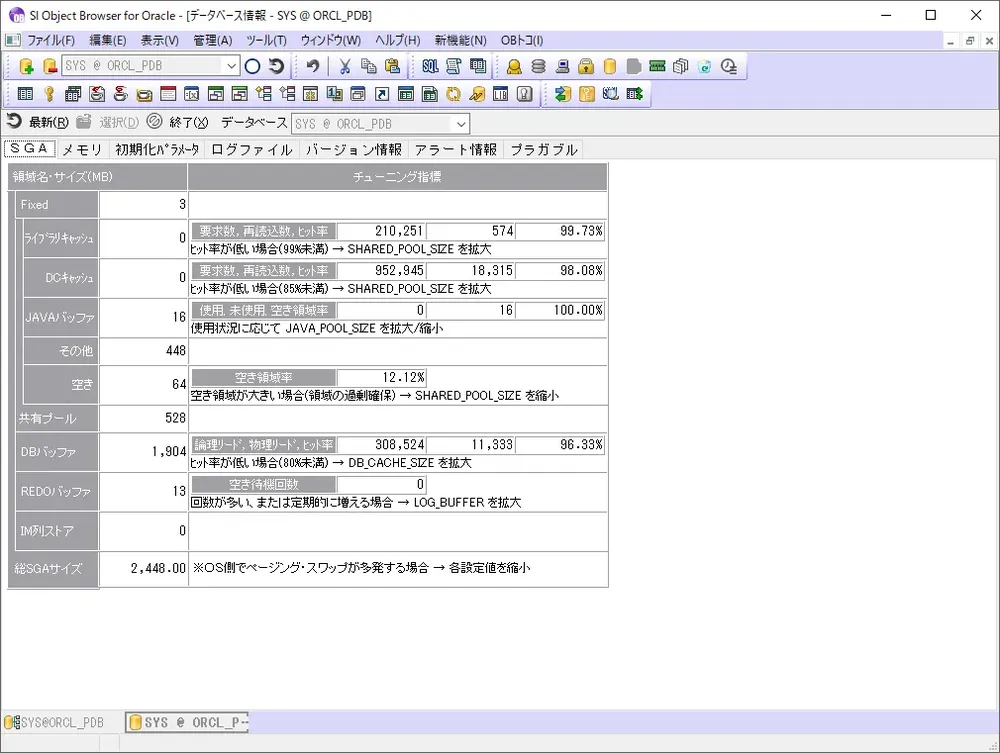Switch to the プラガブル tab
The width and height of the screenshot is (1000, 753).
(543, 150)
